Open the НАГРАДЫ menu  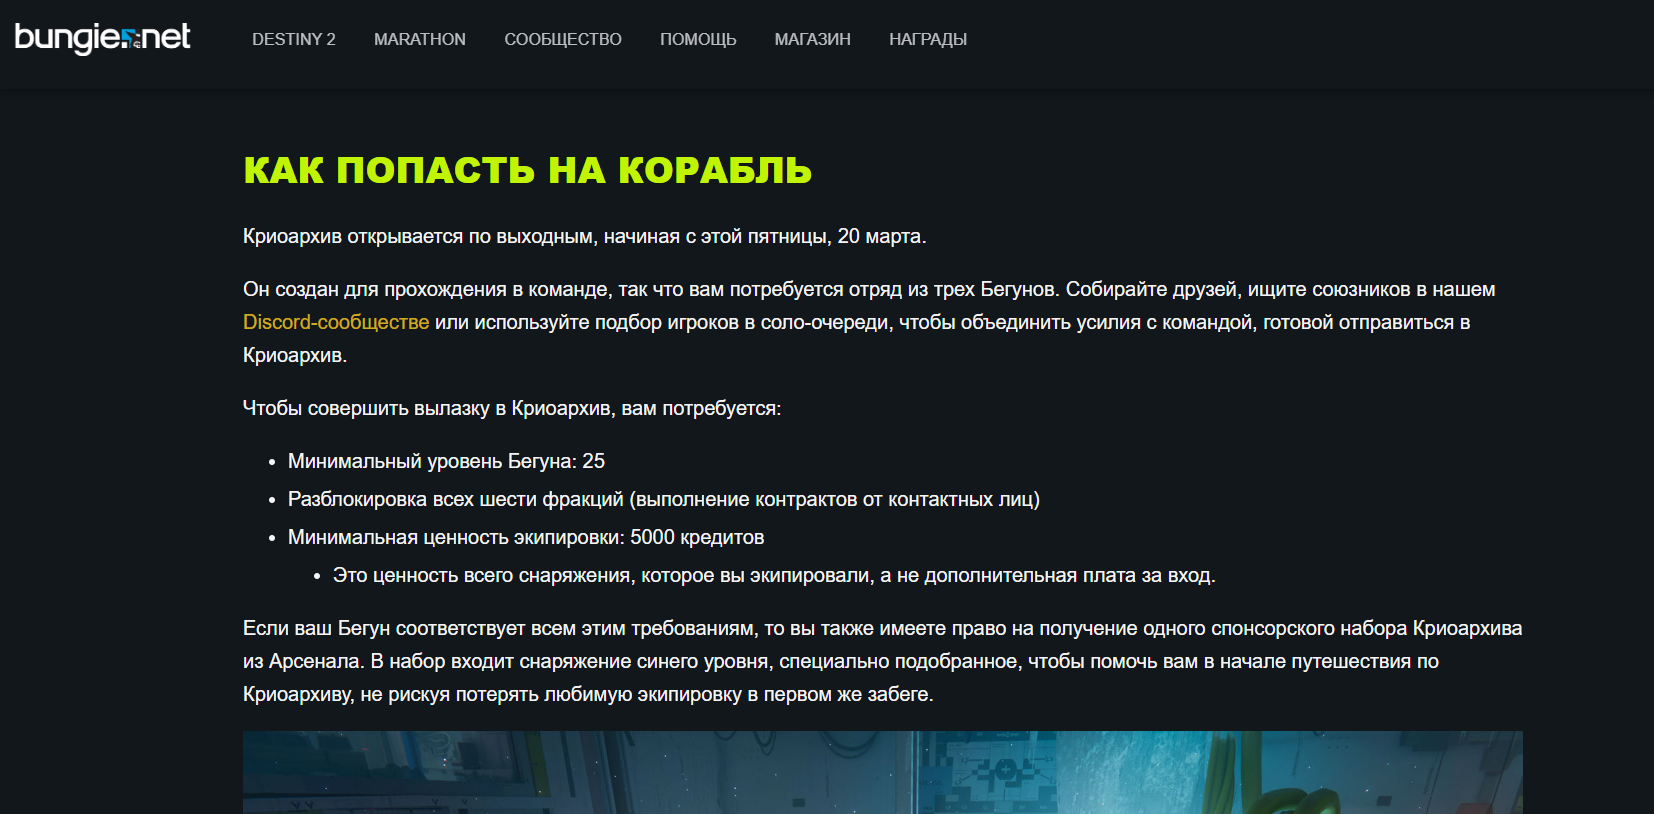(x=928, y=39)
